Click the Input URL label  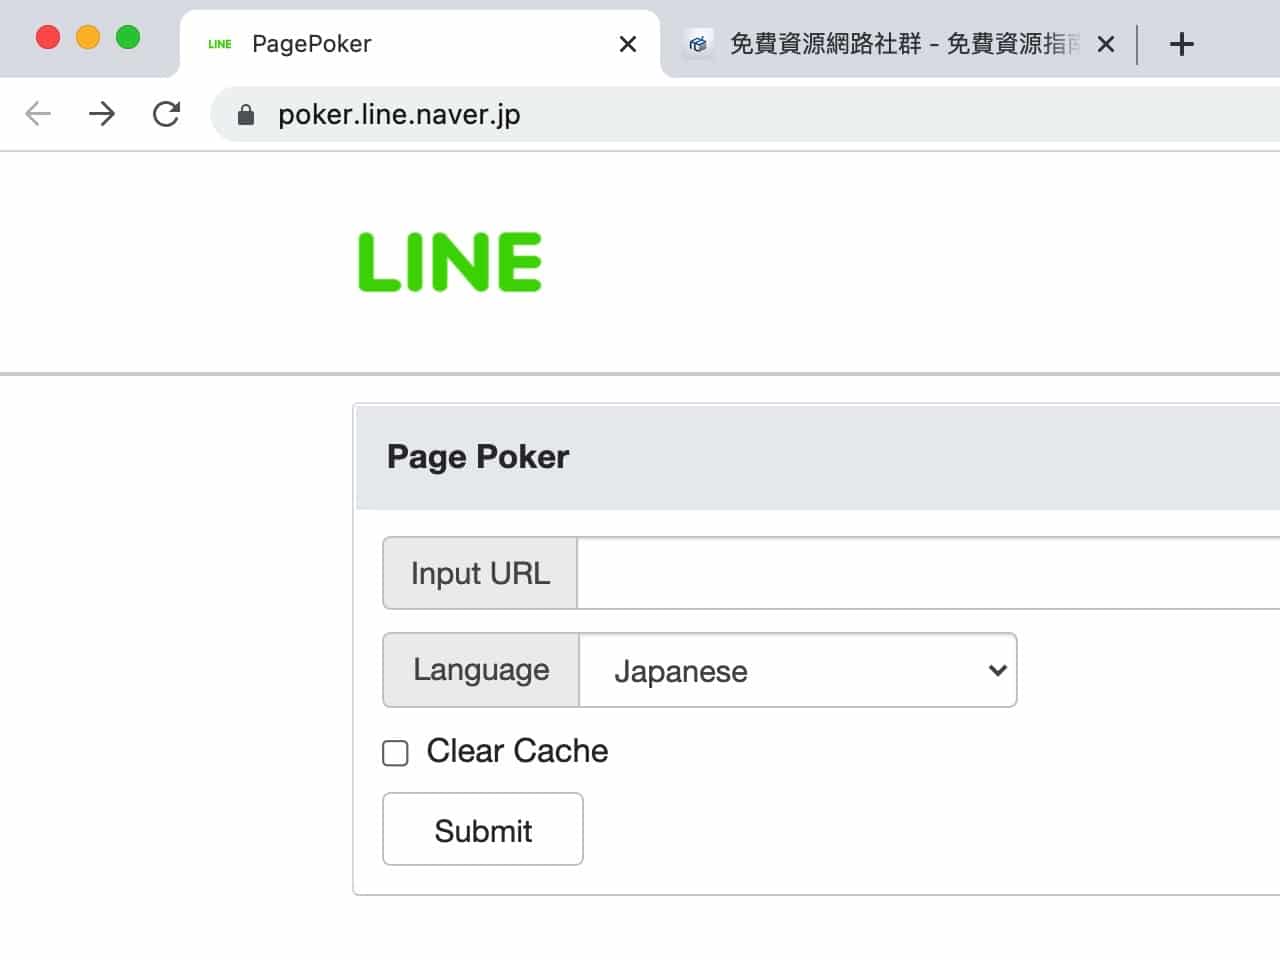(x=480, y=573)
